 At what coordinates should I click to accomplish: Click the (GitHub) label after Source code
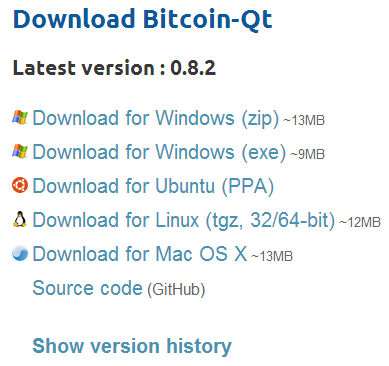point(176,289)
